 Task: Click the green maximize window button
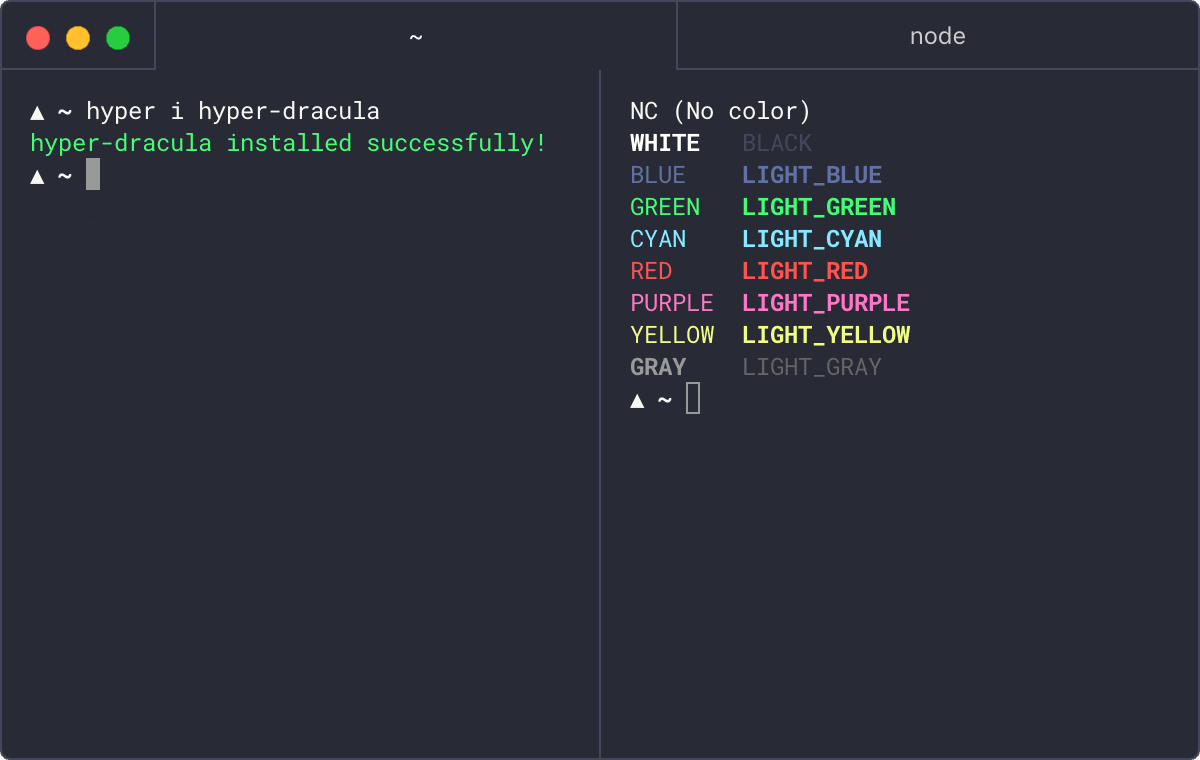(x=118, y=38)
